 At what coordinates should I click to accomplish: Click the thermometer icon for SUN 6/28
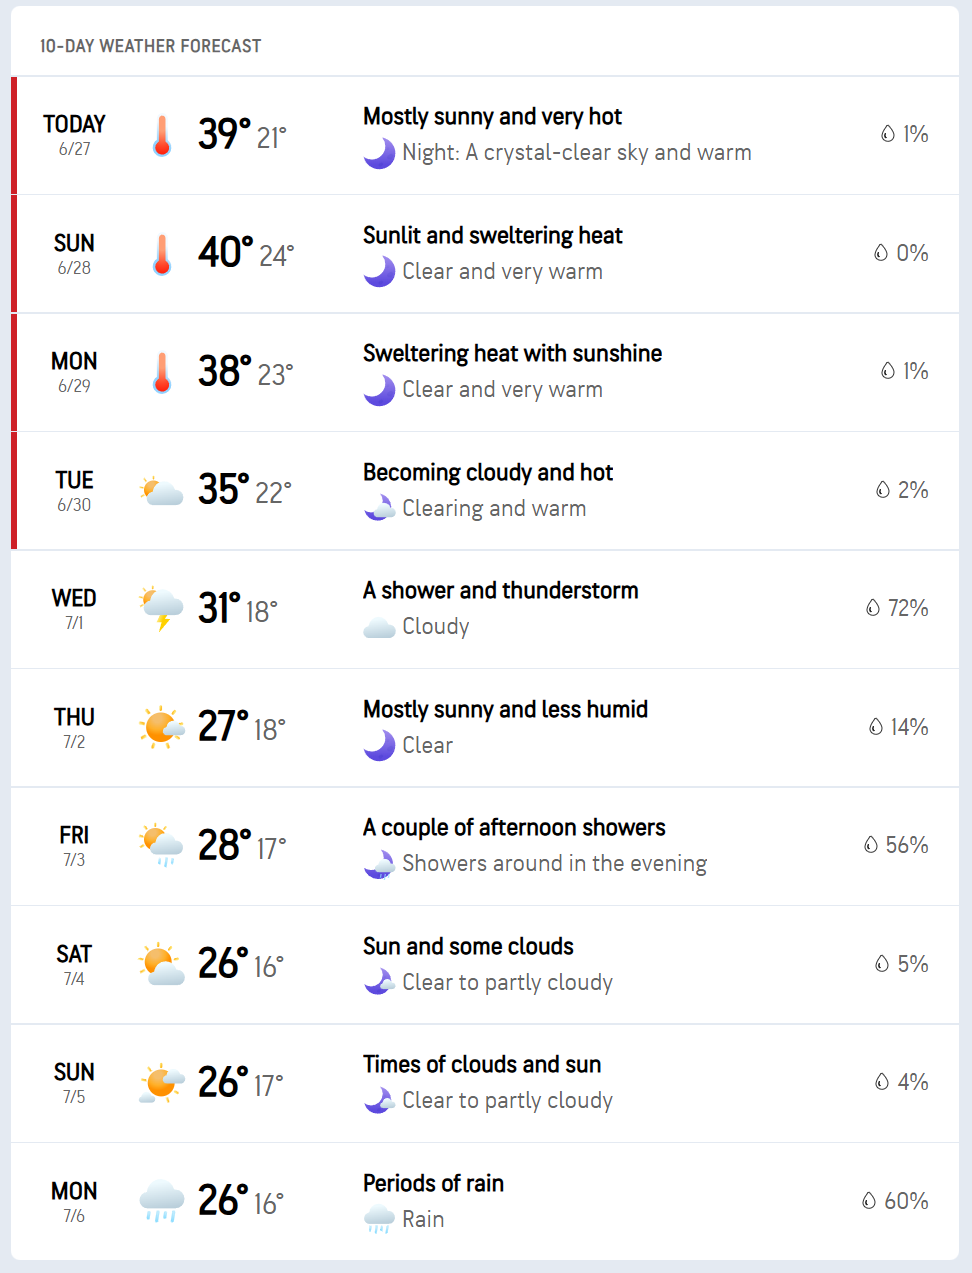(162, 254)
